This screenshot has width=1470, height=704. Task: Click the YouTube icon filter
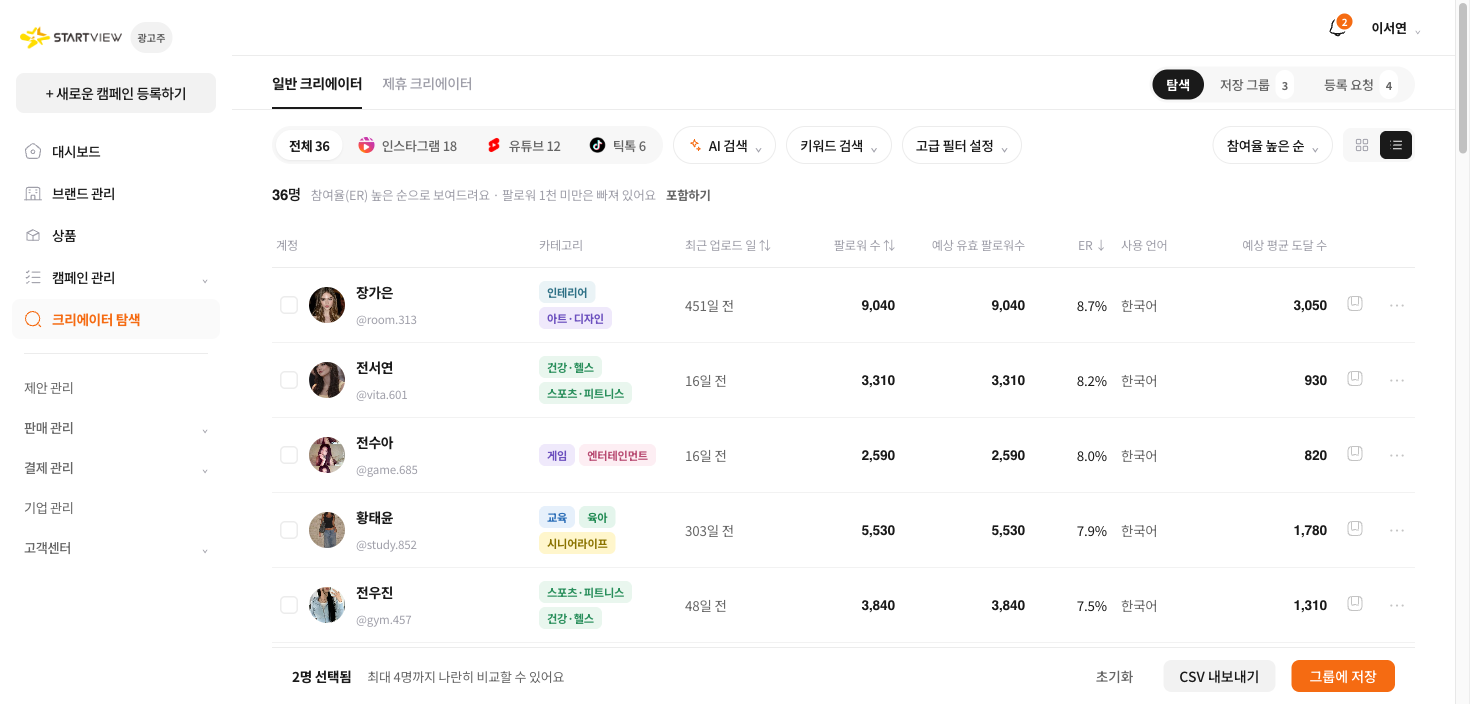[493, 145]
